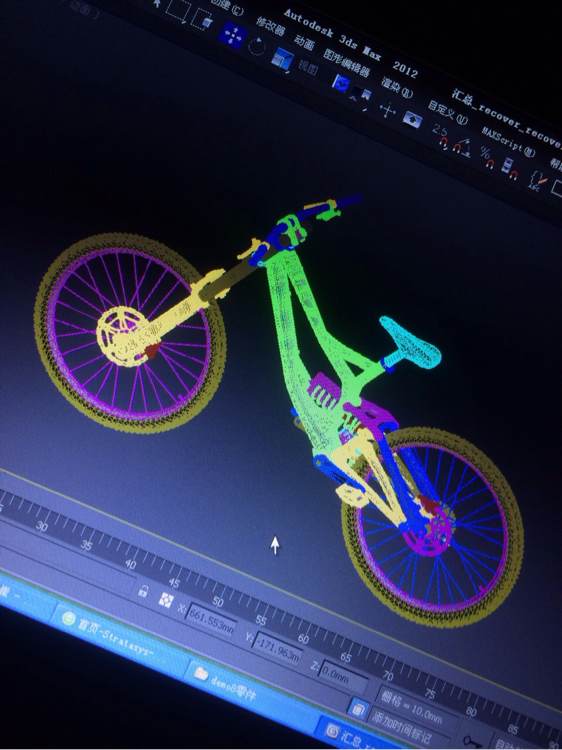Open the 渲染(R) menu
This screenshot has width=562, height=750.
click(x=397, y=88)
